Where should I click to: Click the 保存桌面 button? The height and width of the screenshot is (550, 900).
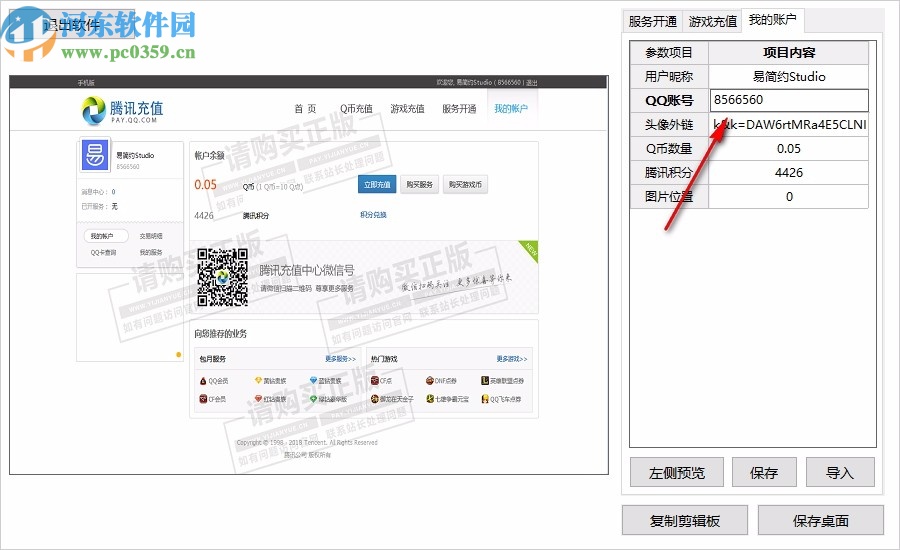click(x=821, y=521)
